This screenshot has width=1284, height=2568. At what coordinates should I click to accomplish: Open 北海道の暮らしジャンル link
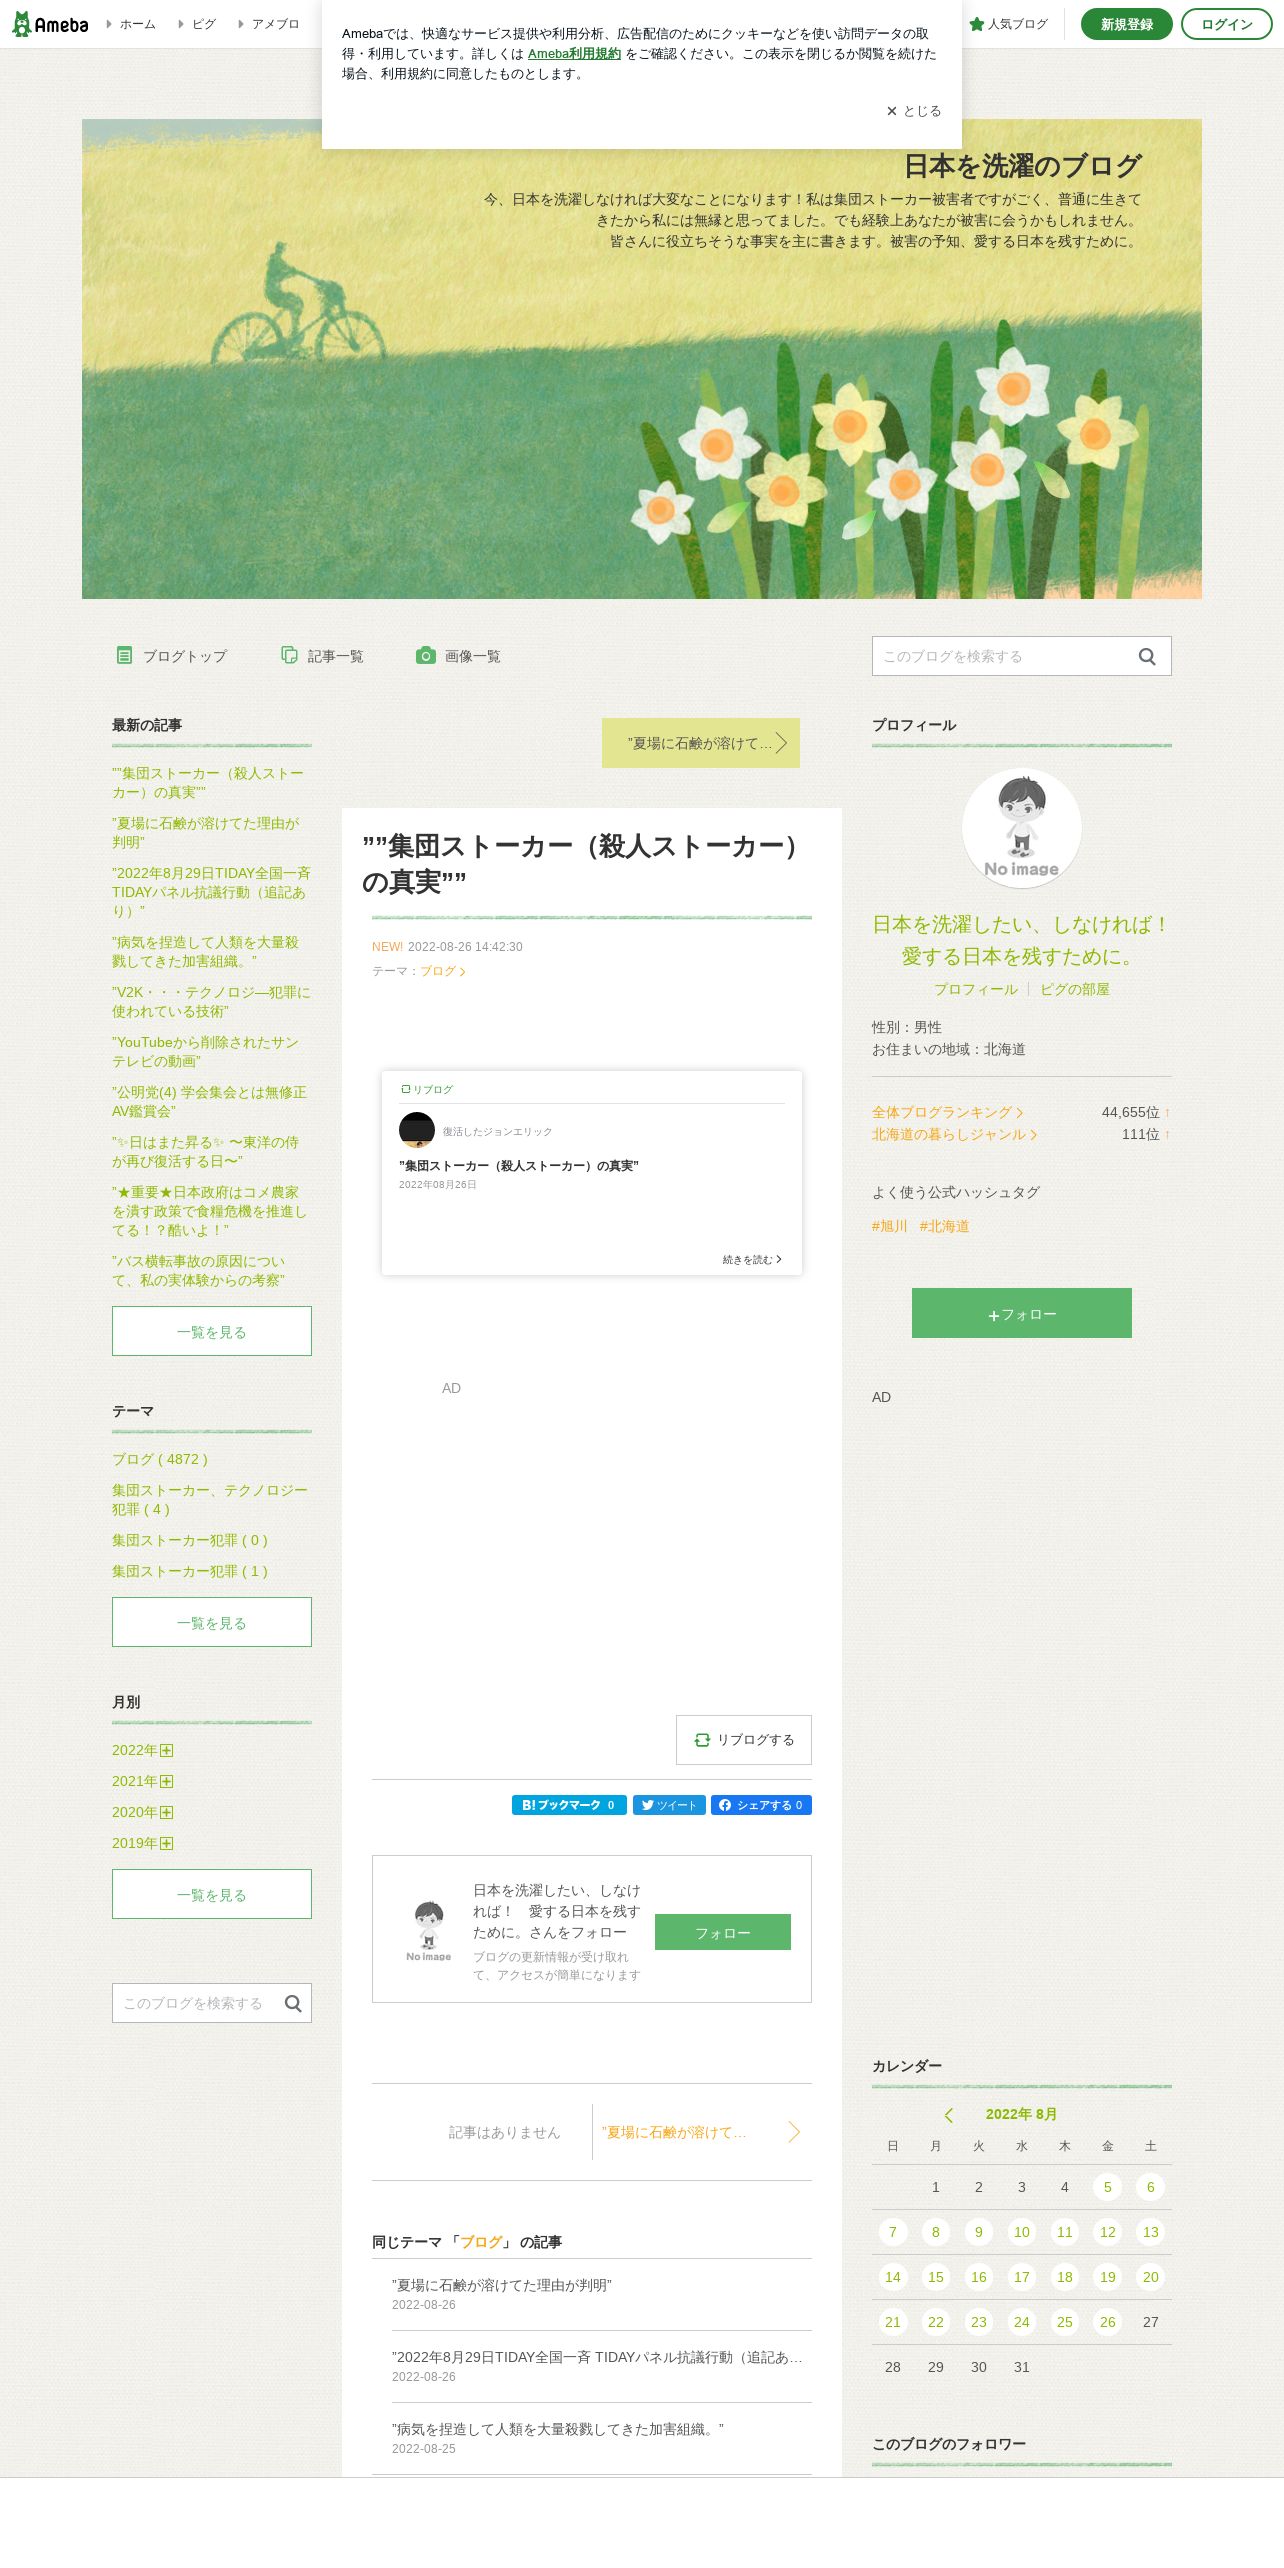[x=954, y=1134]
